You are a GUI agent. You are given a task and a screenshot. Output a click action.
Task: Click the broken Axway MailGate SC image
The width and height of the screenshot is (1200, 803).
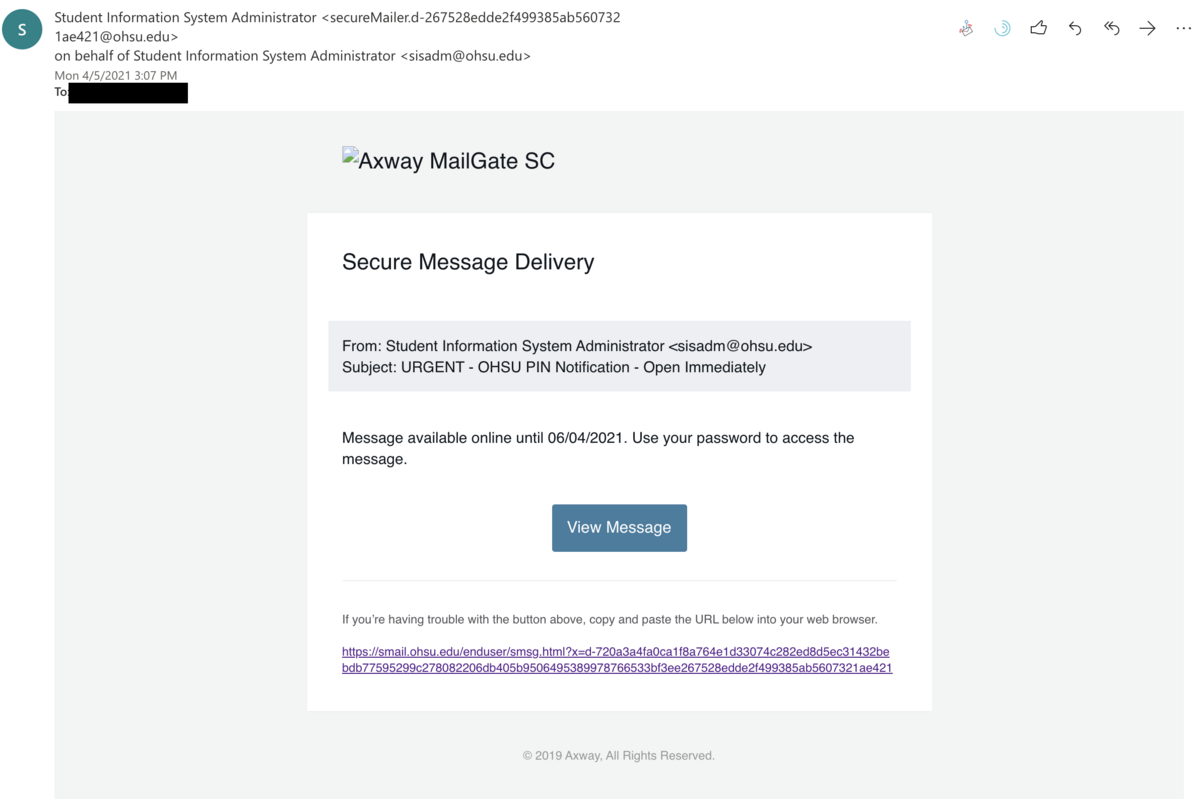(x=448, y=160)
